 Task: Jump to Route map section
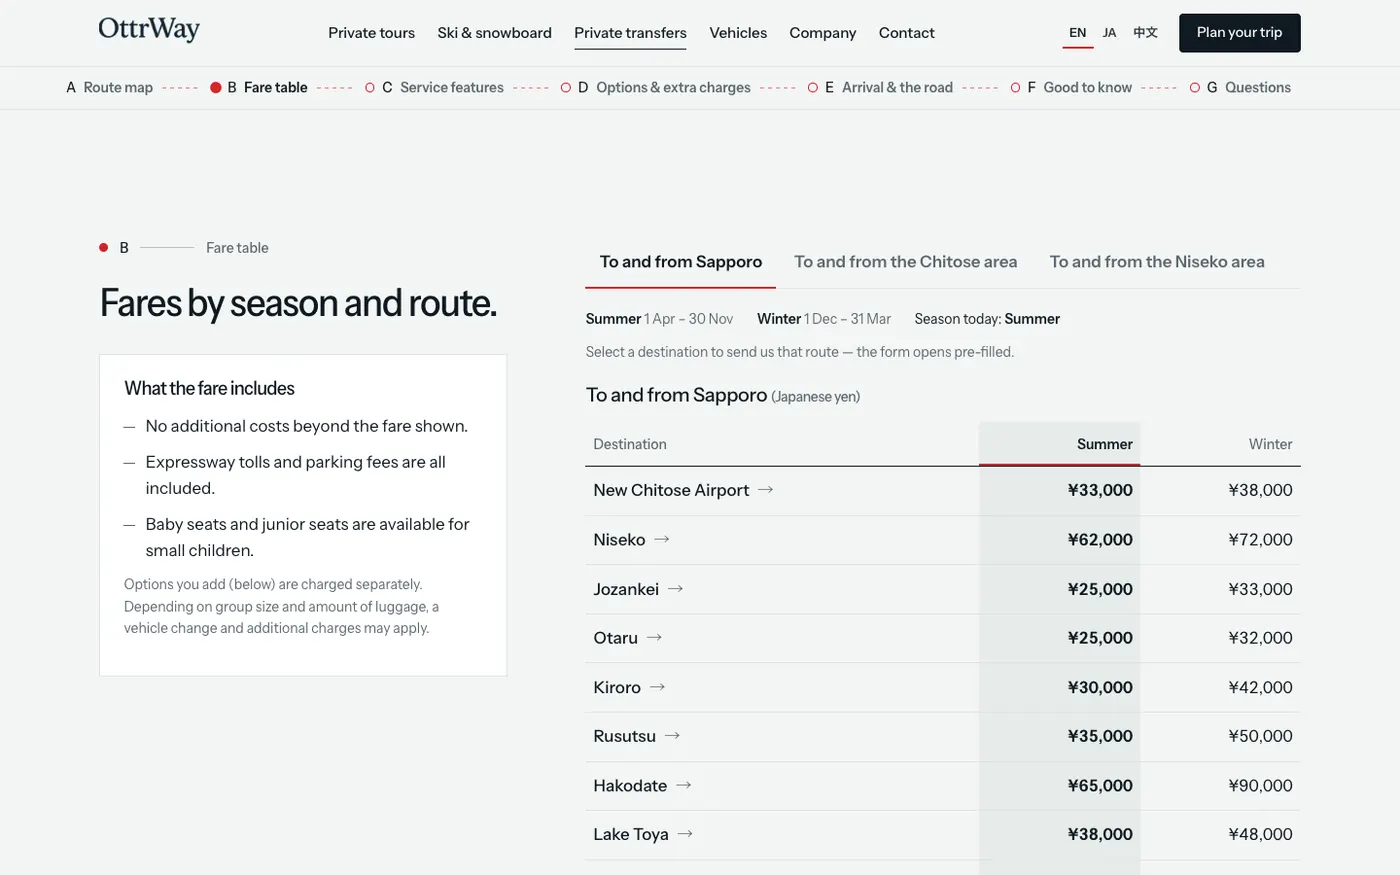click(110, 88)
